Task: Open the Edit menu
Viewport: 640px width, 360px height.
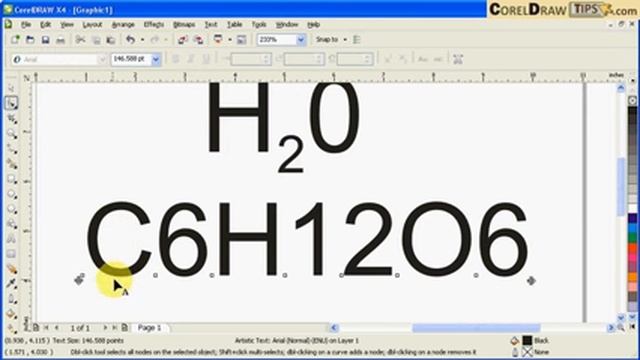Action: coord(45,24)
